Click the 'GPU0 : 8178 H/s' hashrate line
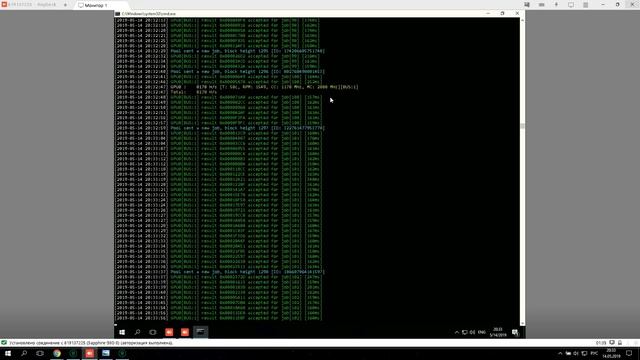This screenshot has width=640, height=360. pyautogui.click(x=264, y=87)
